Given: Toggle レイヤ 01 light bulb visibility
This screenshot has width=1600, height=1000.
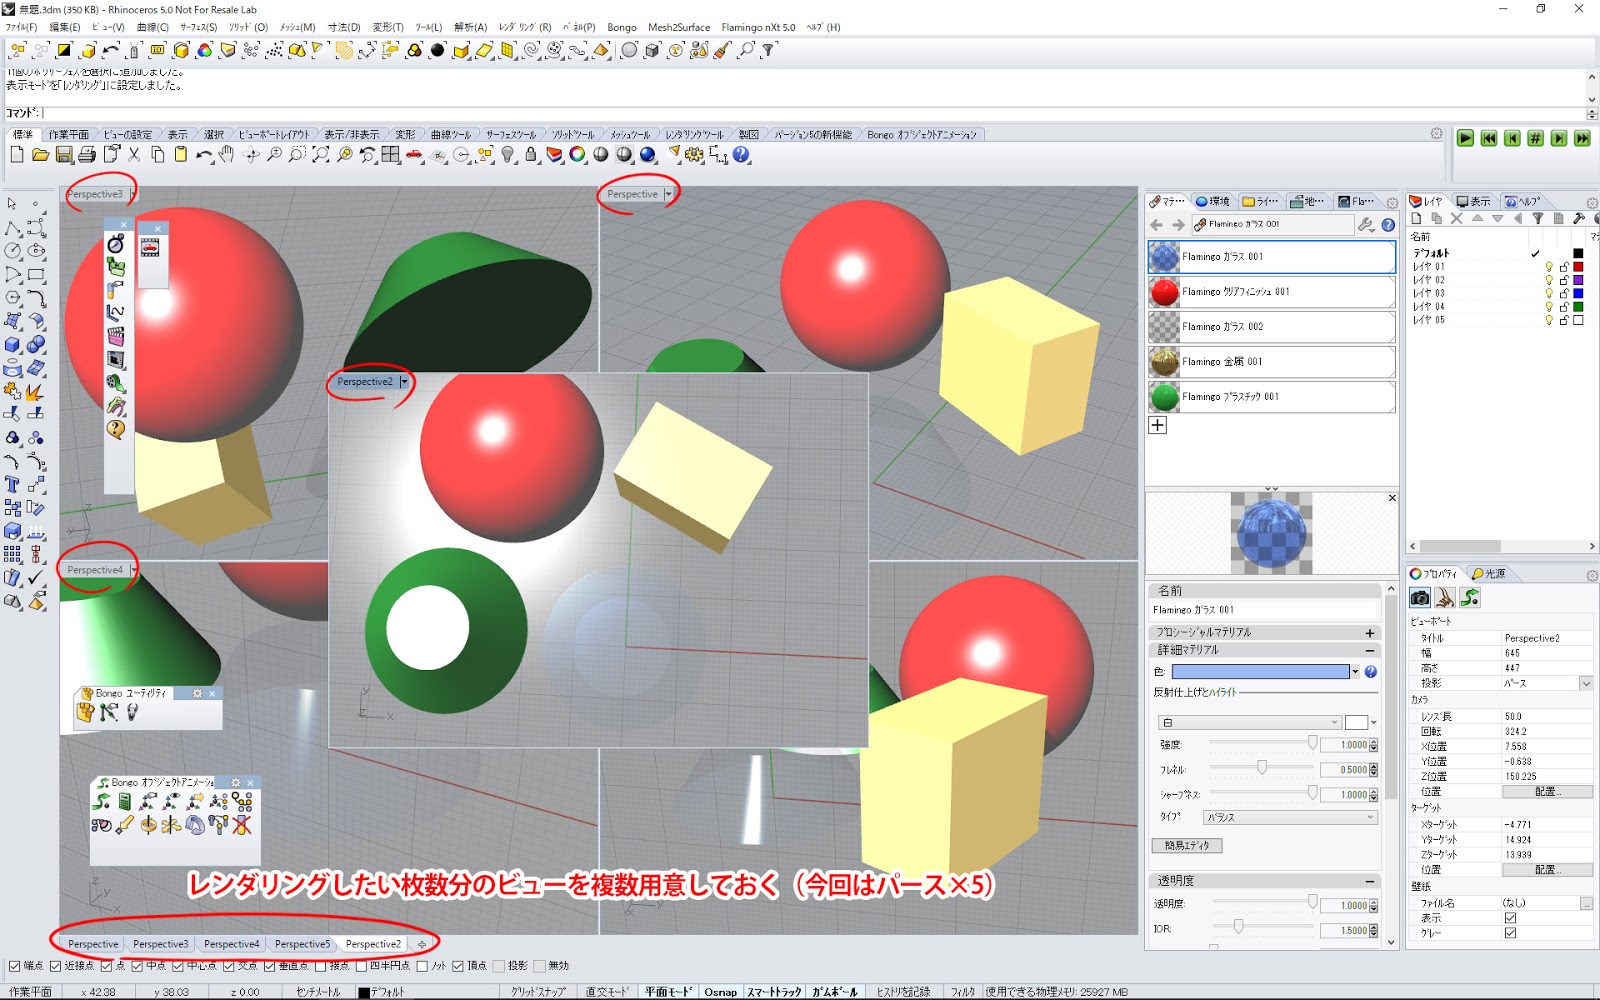Looking at the screenshot, I should point(1549,267).
